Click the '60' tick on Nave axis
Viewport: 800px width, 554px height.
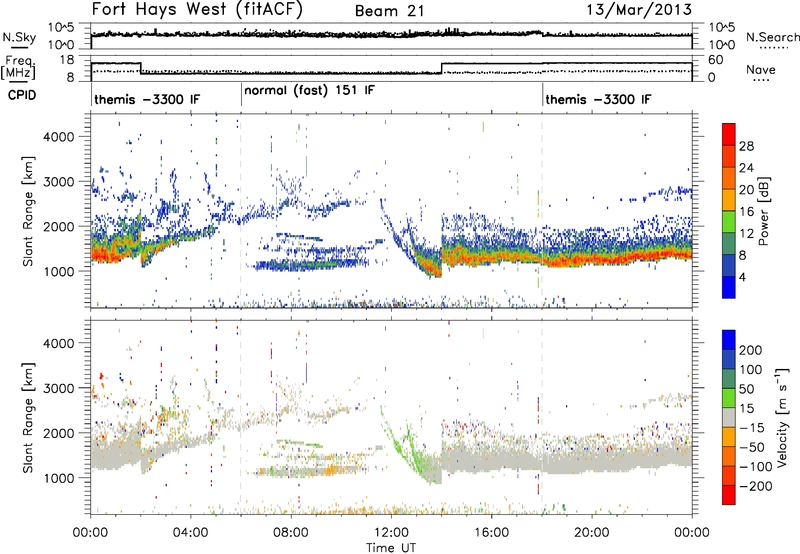pyautogui.click(x=716, y=60)
